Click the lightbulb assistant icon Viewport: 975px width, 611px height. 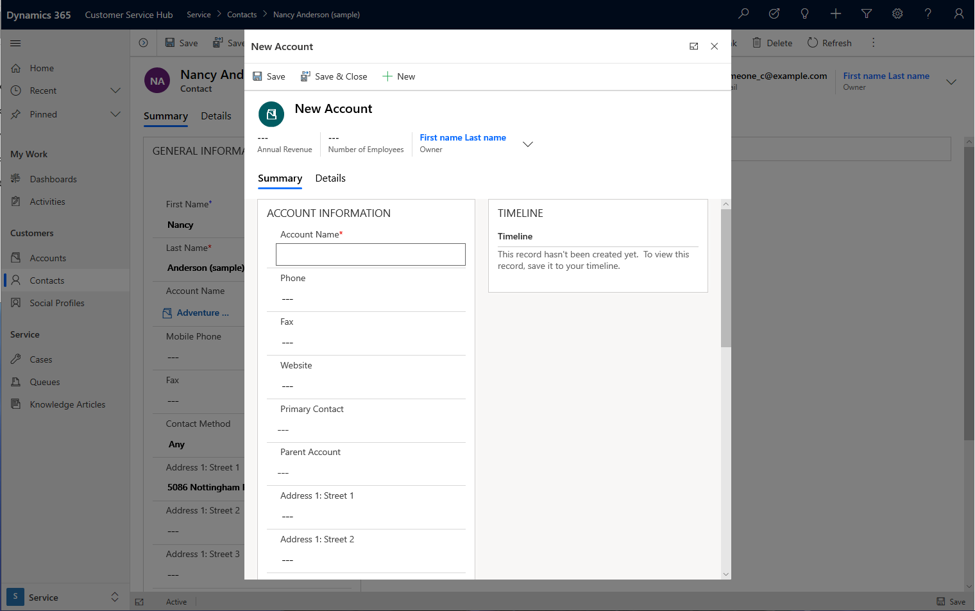[805, 14]
